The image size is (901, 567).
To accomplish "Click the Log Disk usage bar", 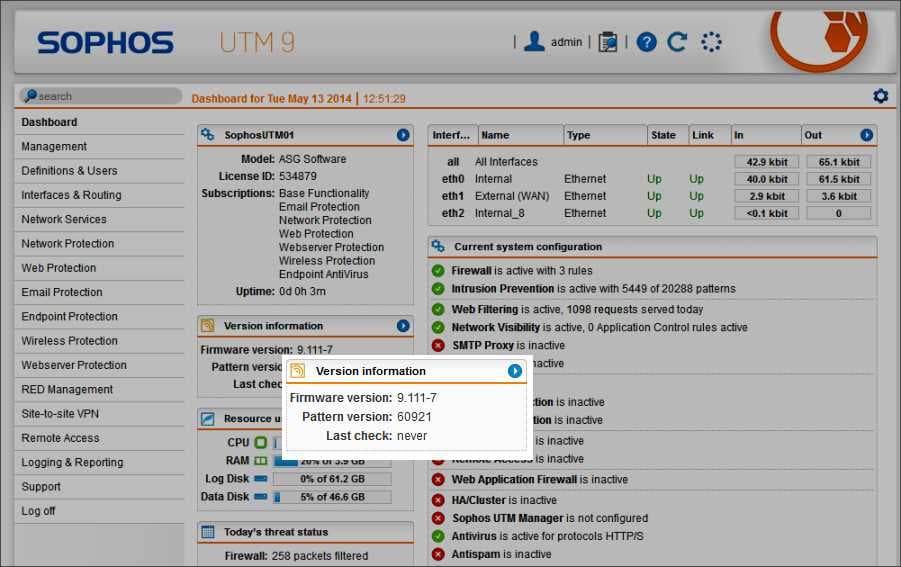I will pyautogui.click(x=332, y=479).
